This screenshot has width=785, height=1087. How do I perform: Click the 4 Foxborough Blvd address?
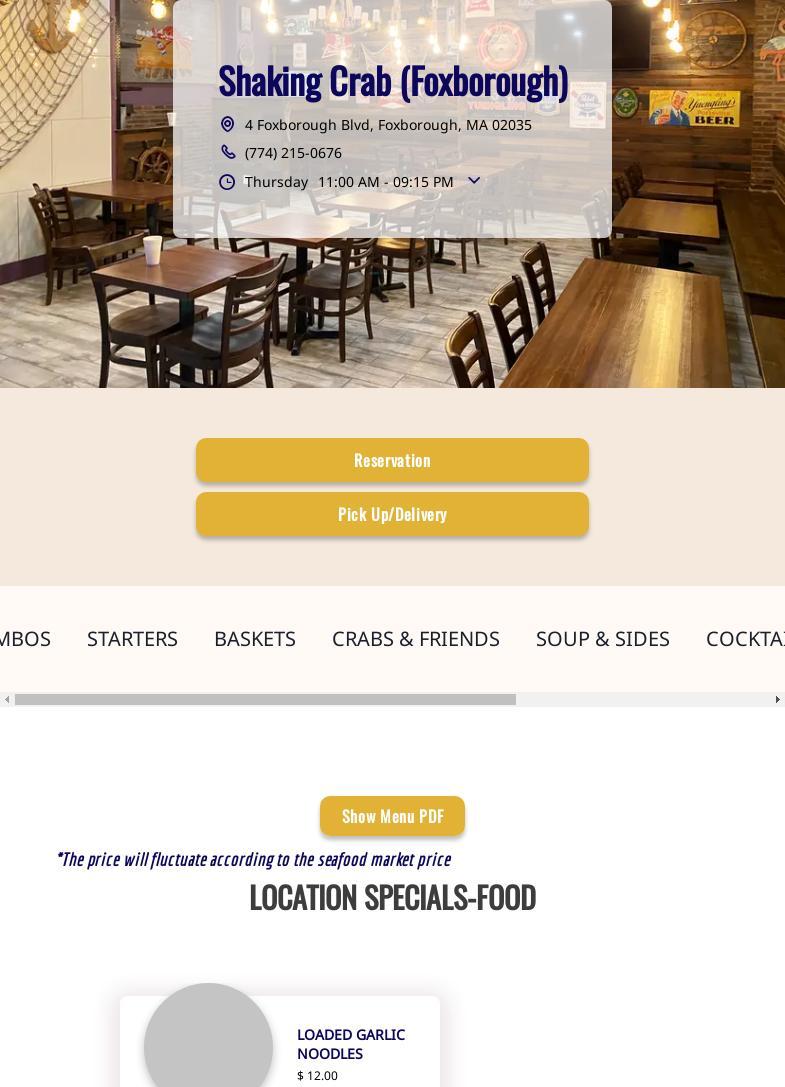pos(388,125)
